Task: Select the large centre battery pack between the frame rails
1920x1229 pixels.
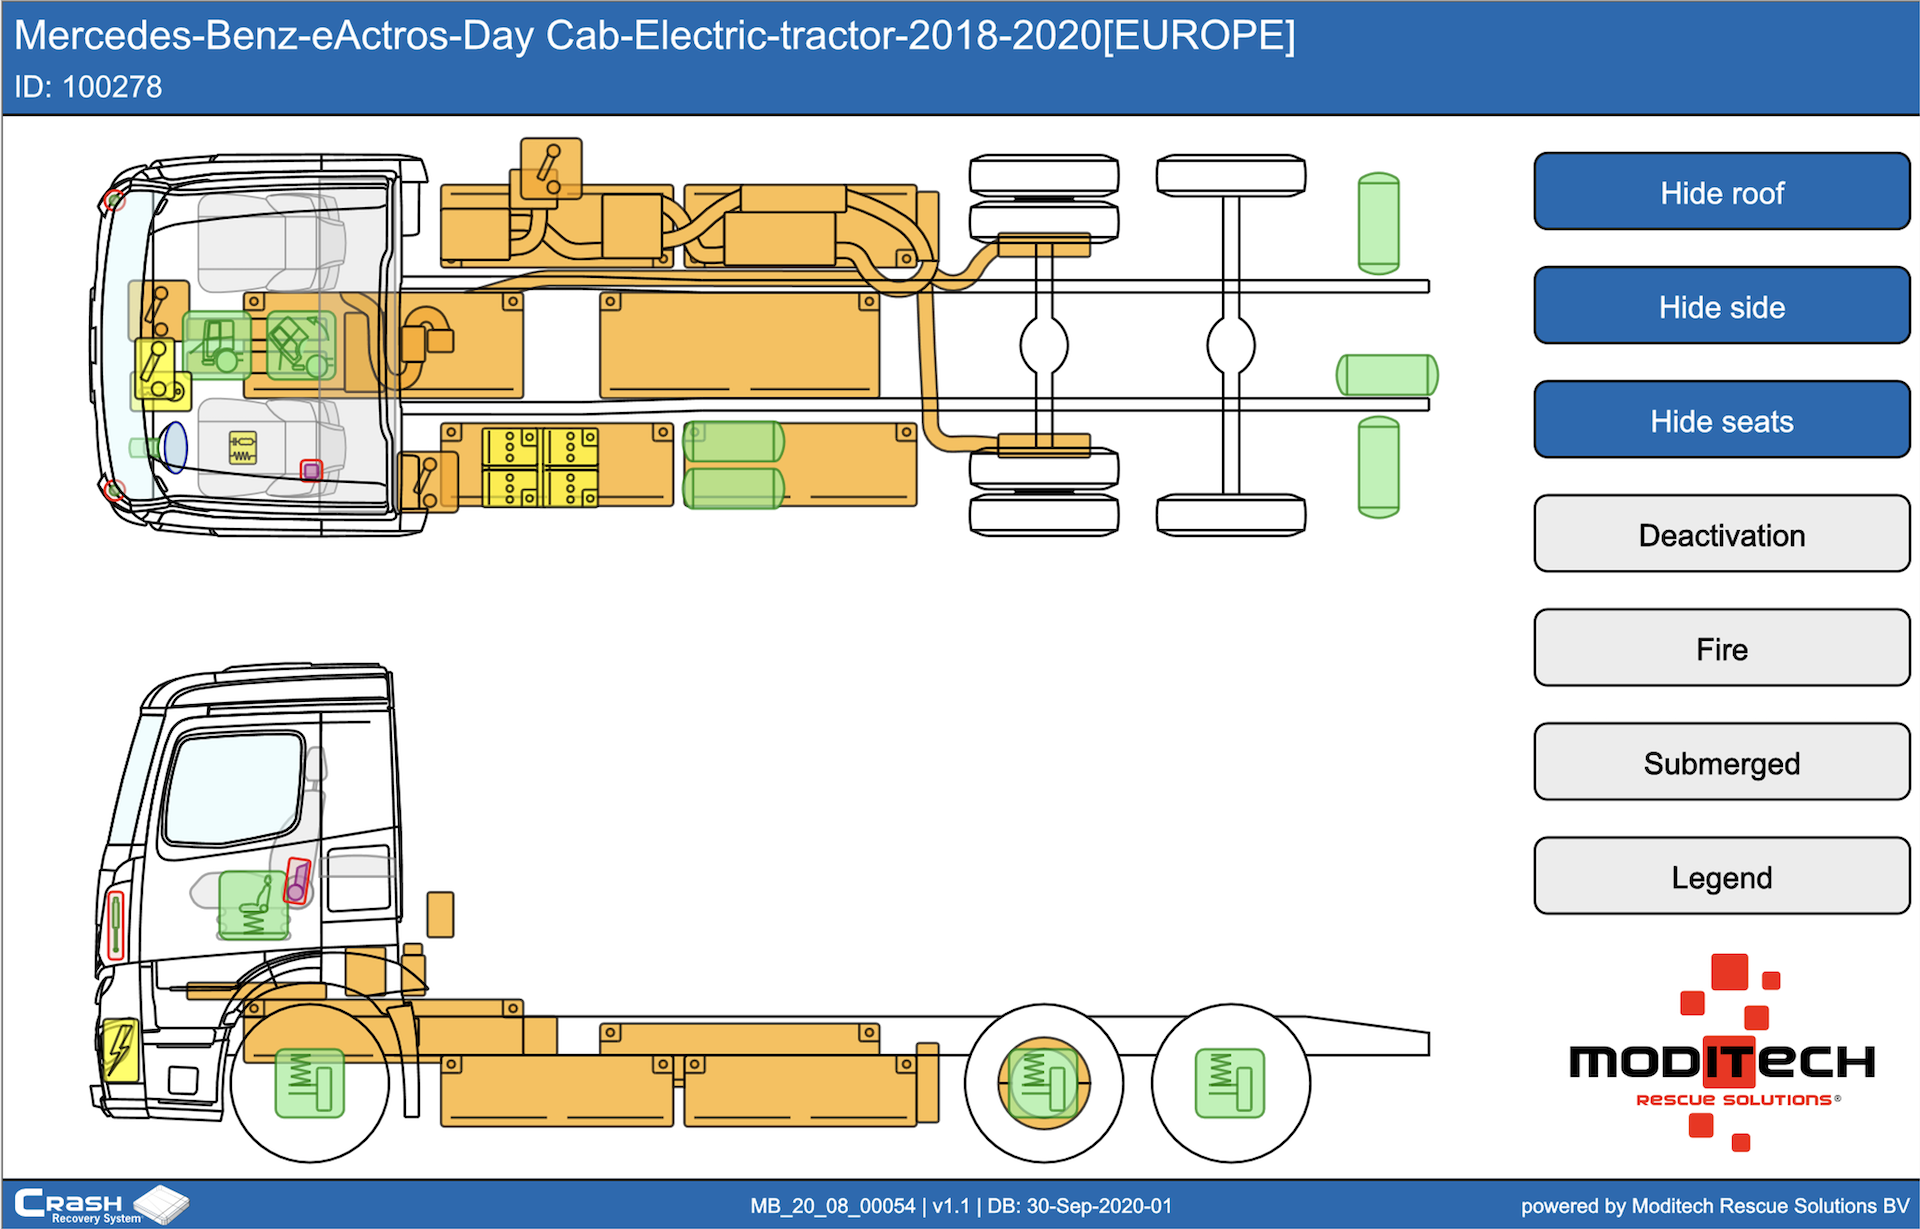Action: coord(740,345)
